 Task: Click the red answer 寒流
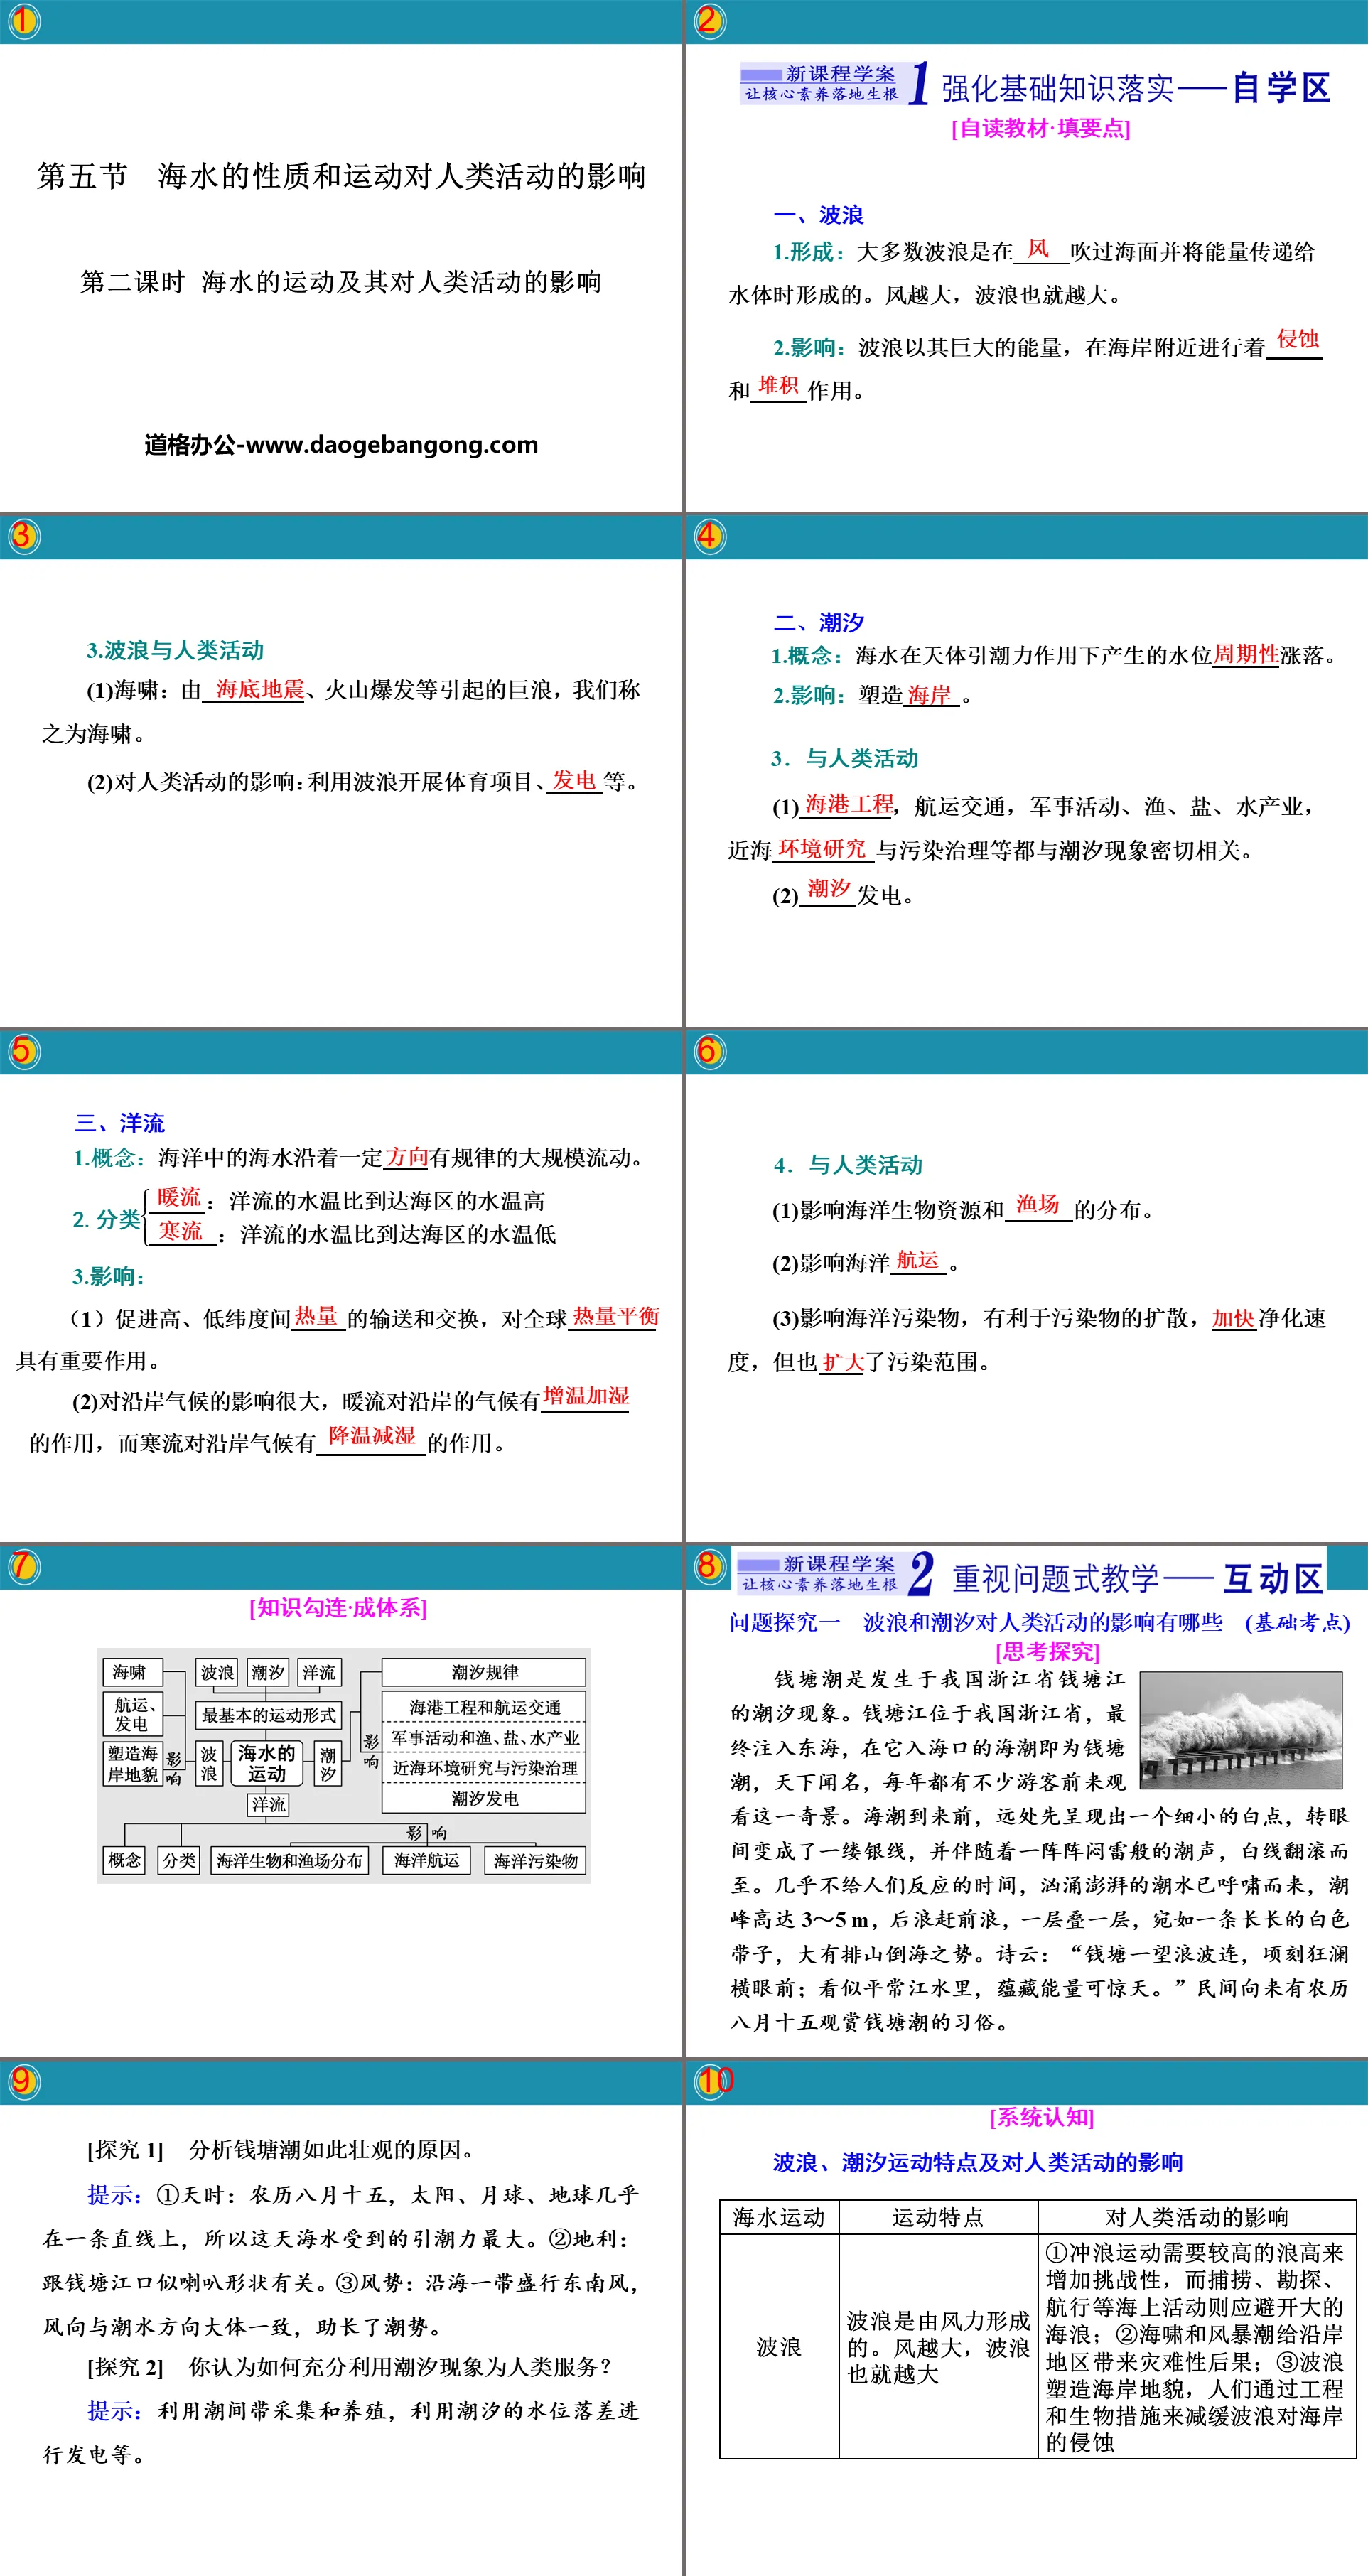click(180, 1231)
